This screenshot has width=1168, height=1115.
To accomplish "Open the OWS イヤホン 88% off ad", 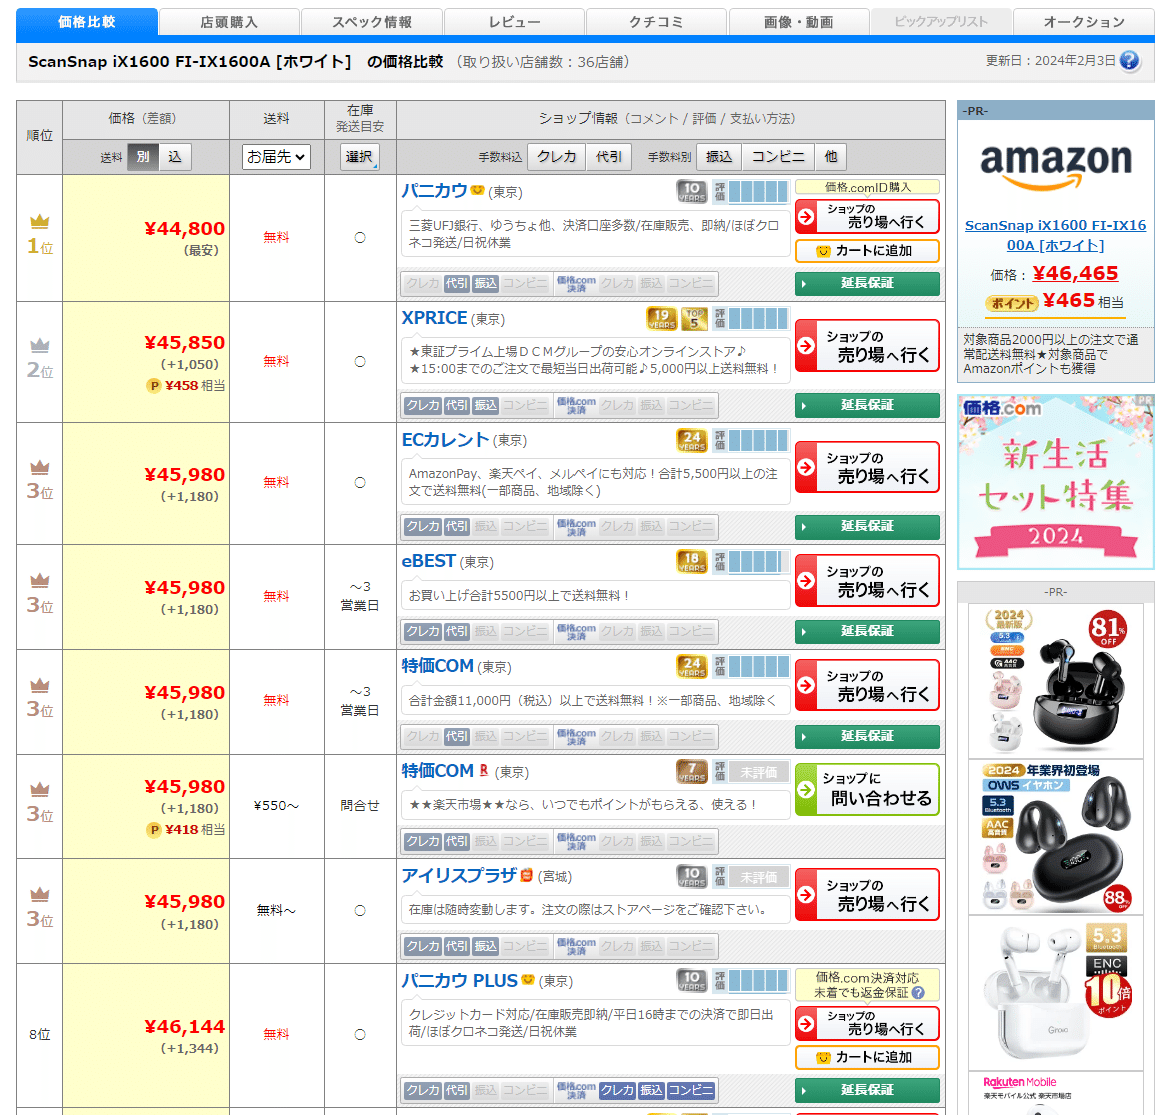I will (x=1056, y=837).
